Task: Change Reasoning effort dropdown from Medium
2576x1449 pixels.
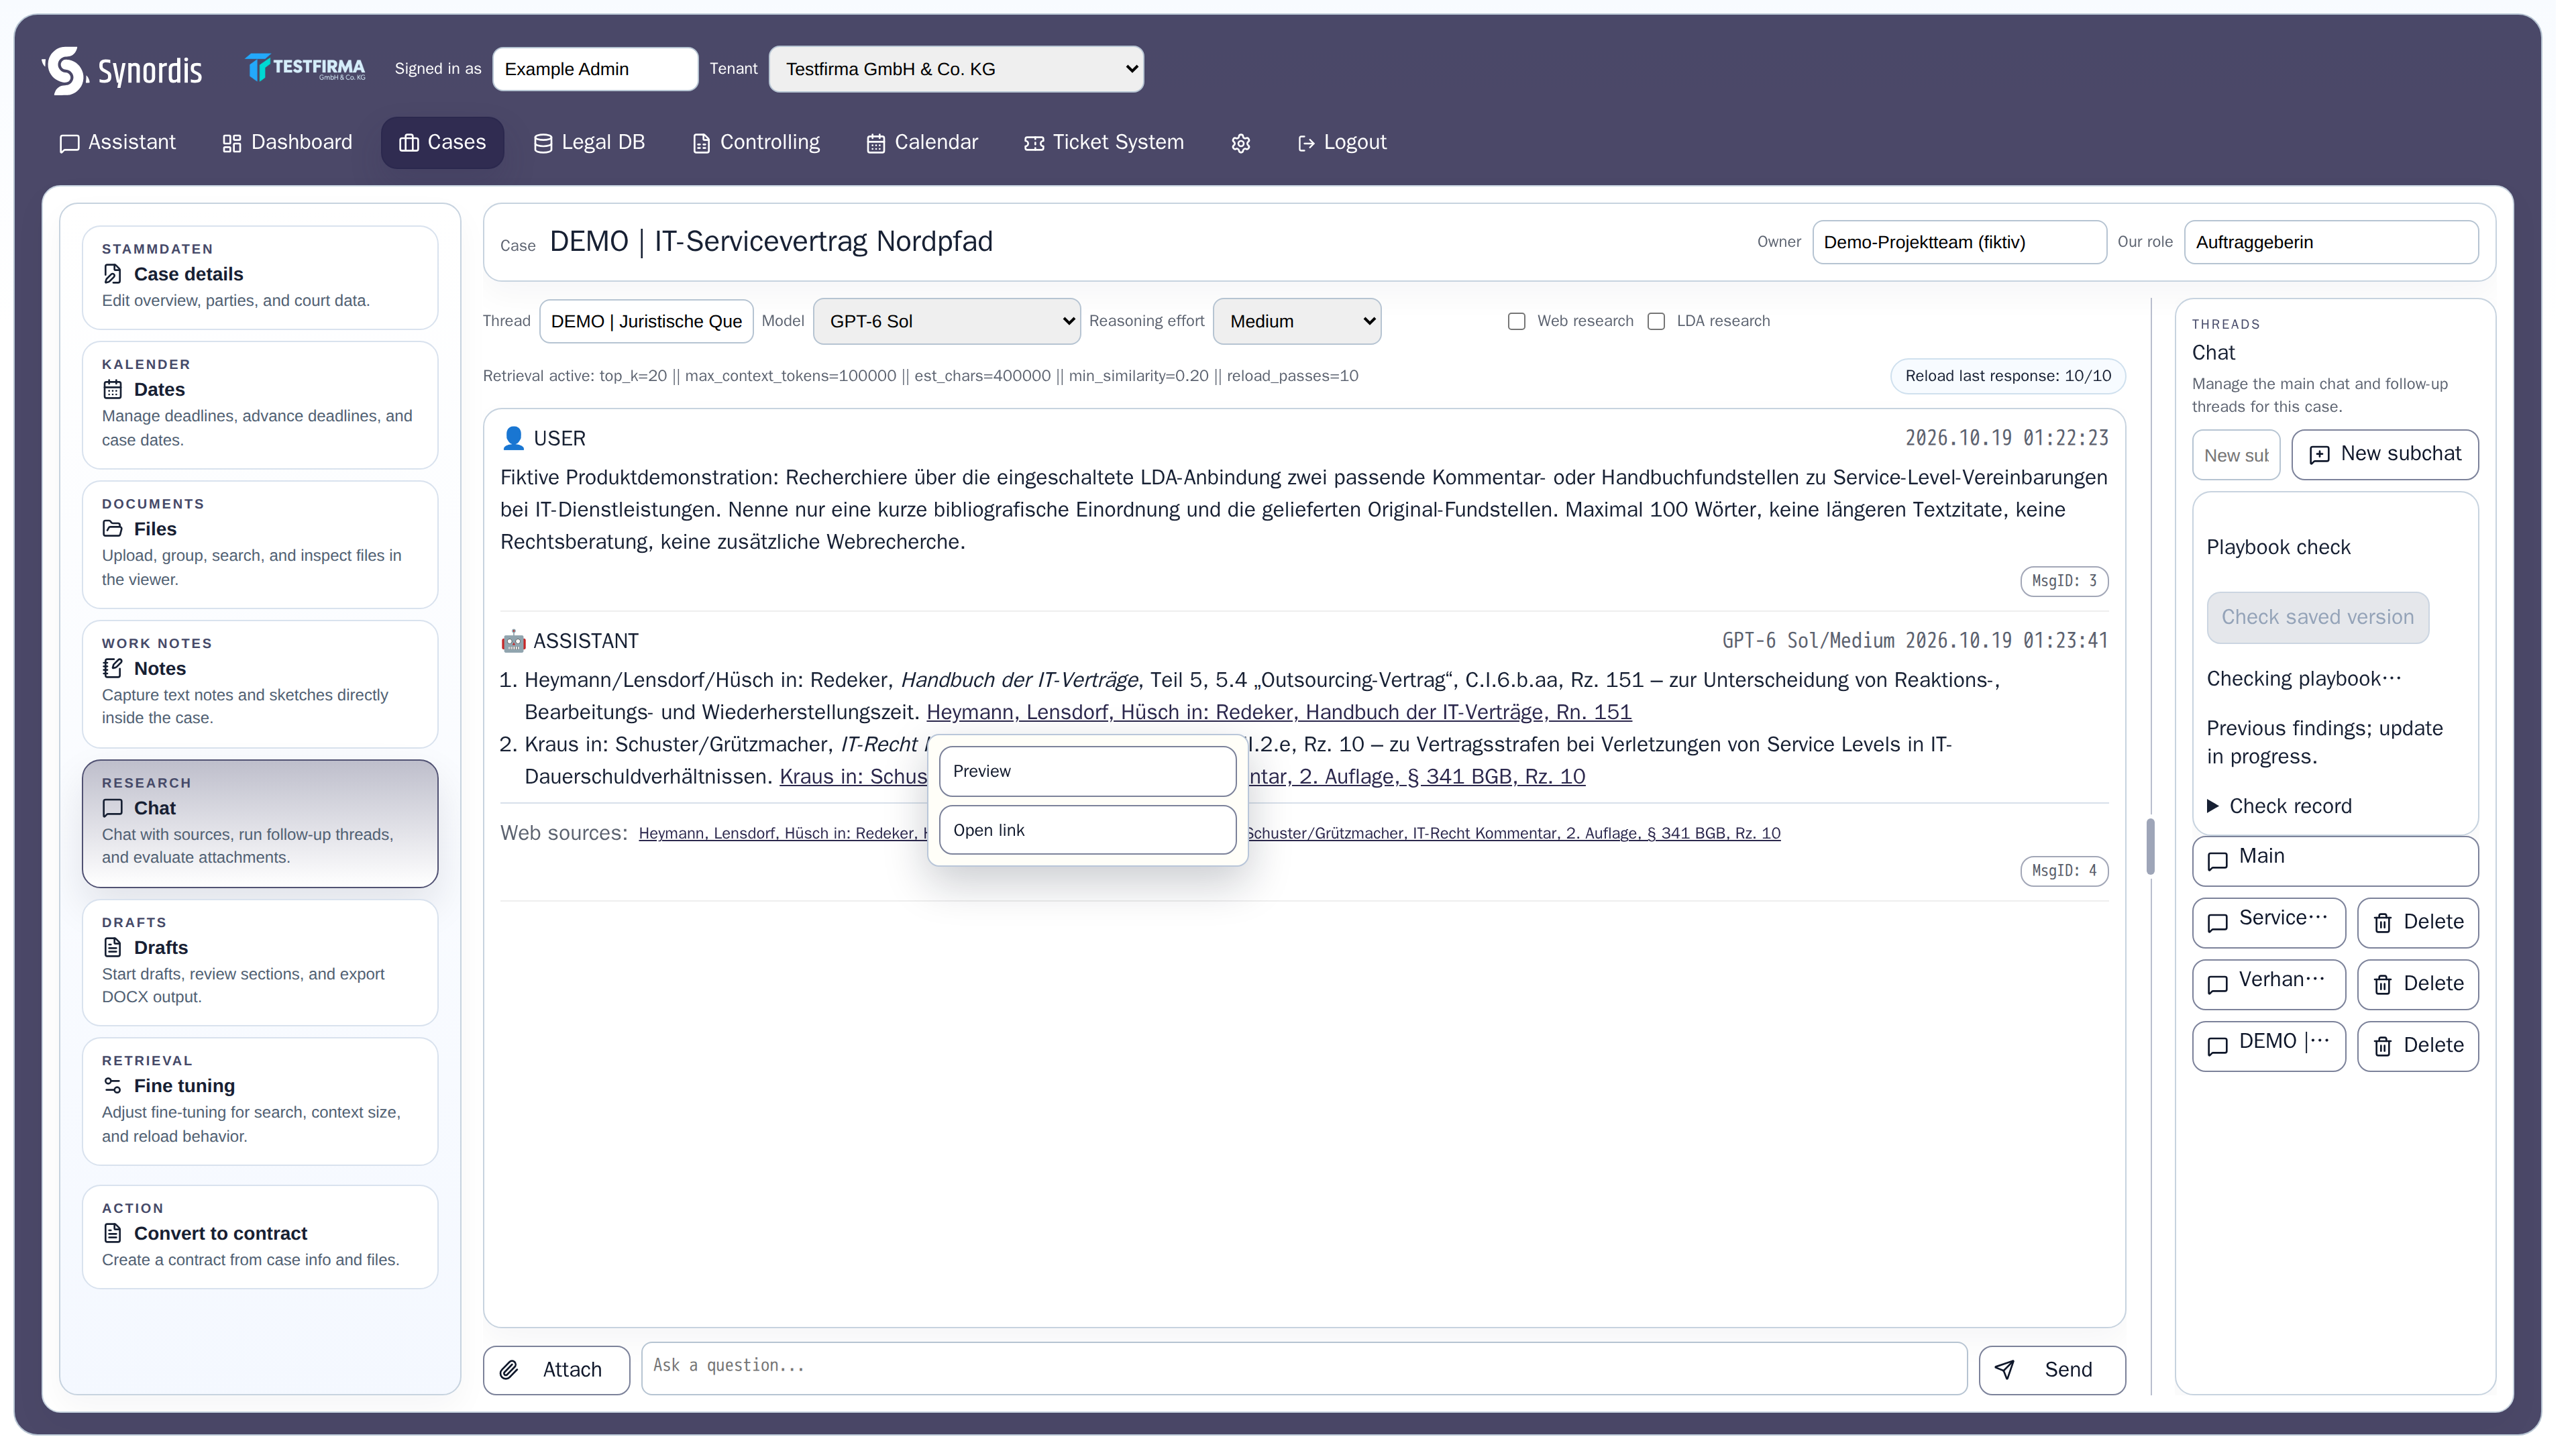Action: click(1307, 324)
